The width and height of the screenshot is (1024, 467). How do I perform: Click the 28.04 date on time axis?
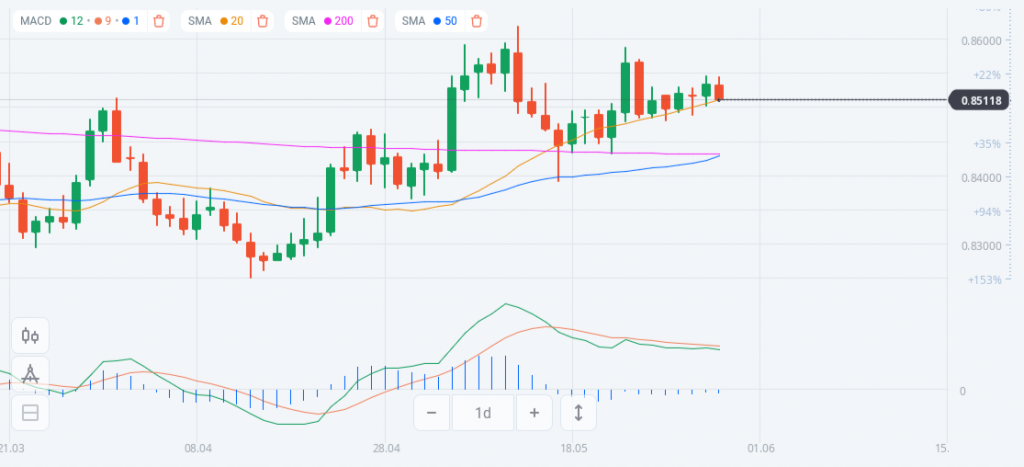tap(386, 449)
